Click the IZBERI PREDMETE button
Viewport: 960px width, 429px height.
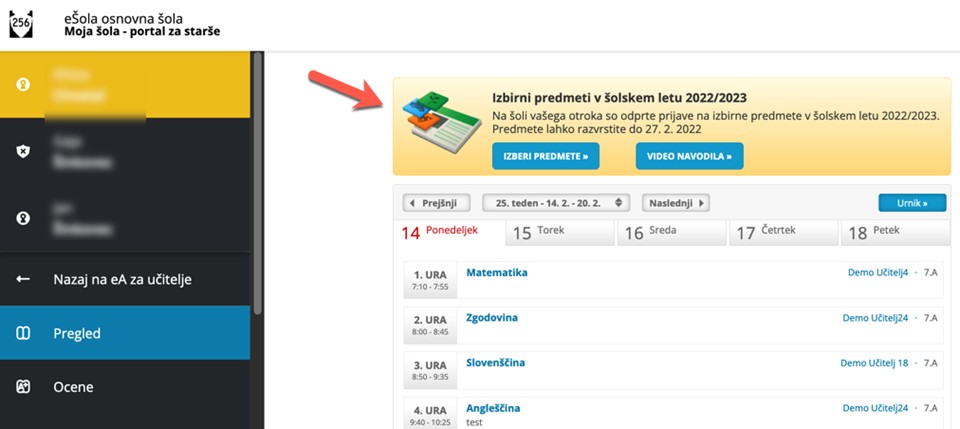(546, 156)
